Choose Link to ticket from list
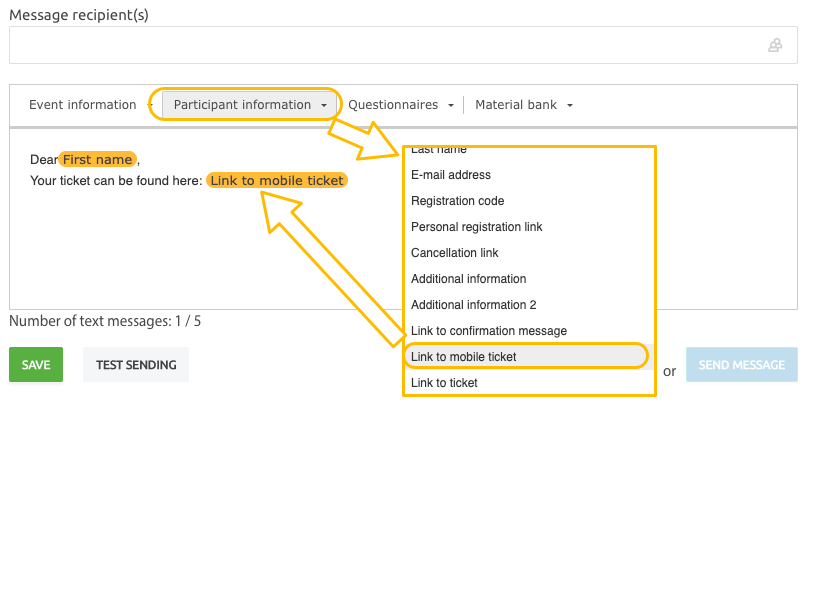The width and height of the screenshot is (813, 600). pos(528,383)
